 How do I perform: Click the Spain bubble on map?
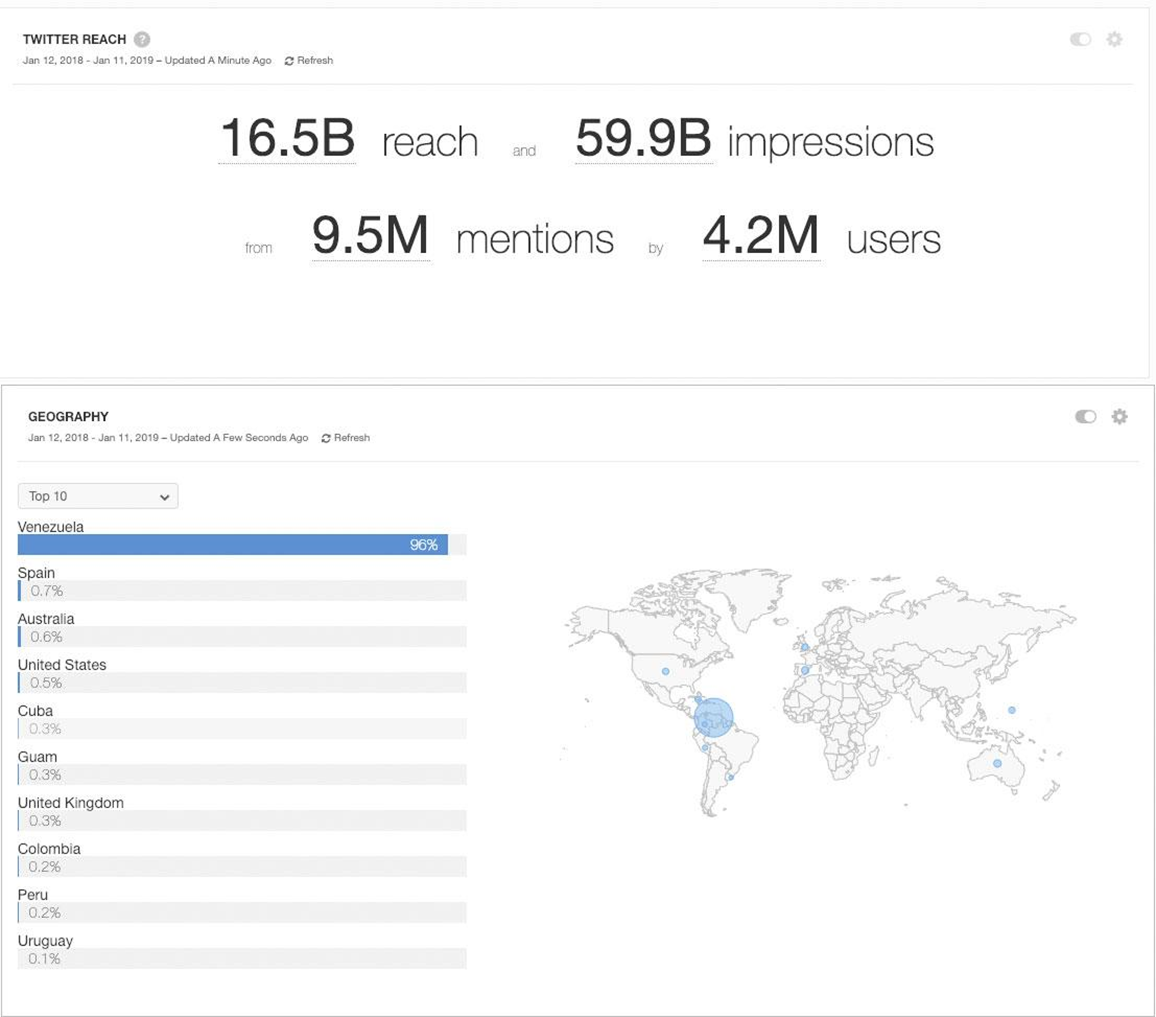tap(805, 670)
